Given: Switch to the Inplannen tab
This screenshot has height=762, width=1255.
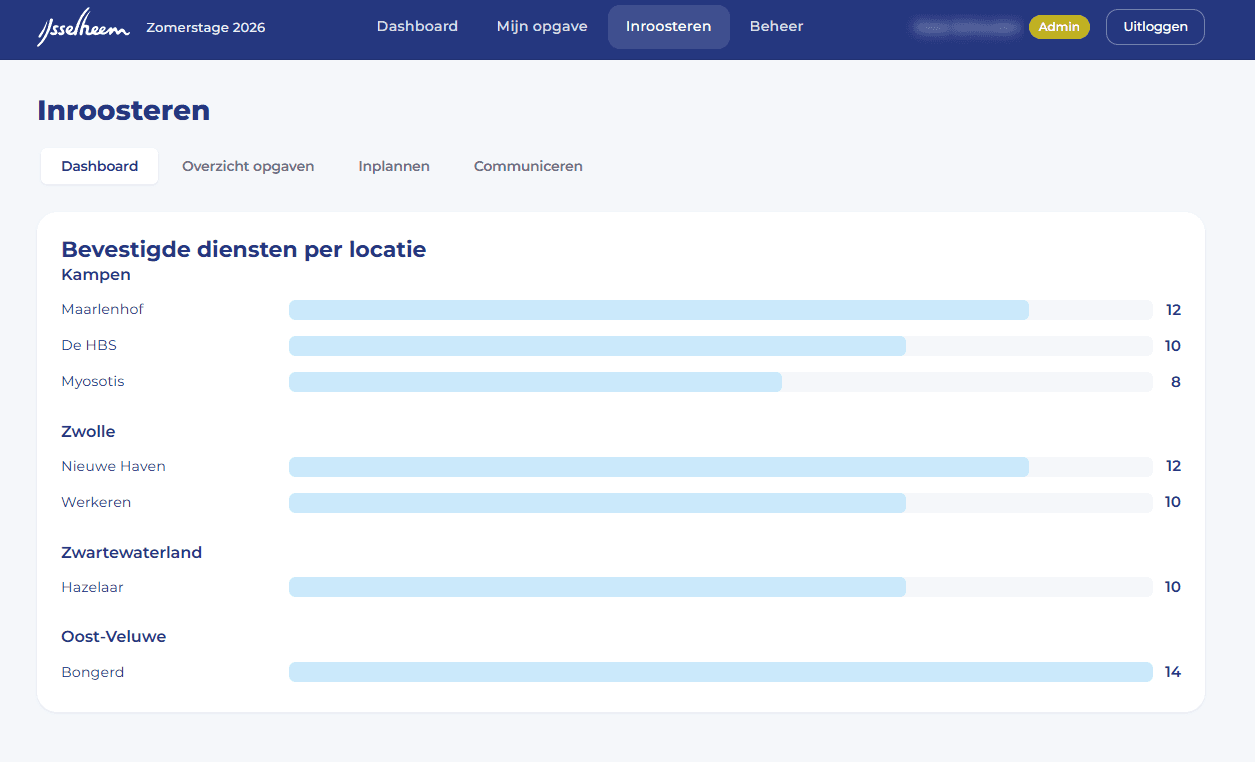Looking at the screenshot, I should [394, 166].
